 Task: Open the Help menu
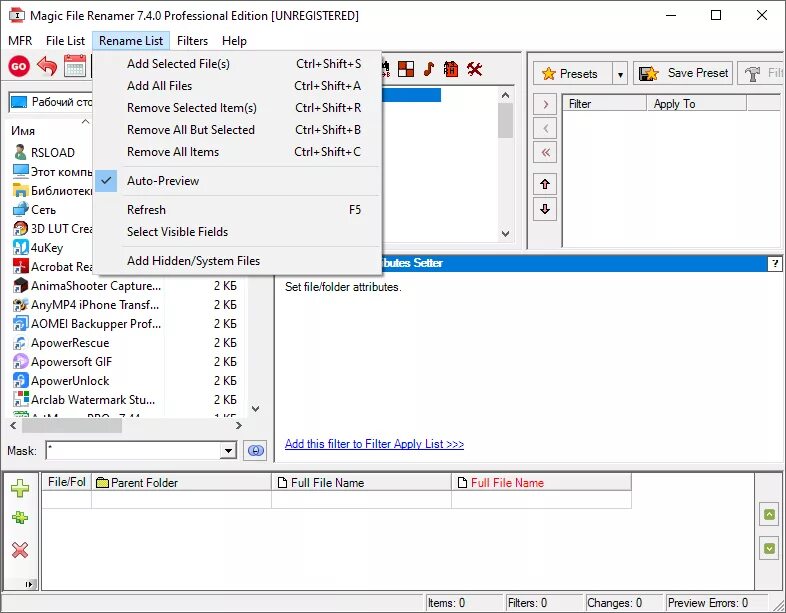234,41
